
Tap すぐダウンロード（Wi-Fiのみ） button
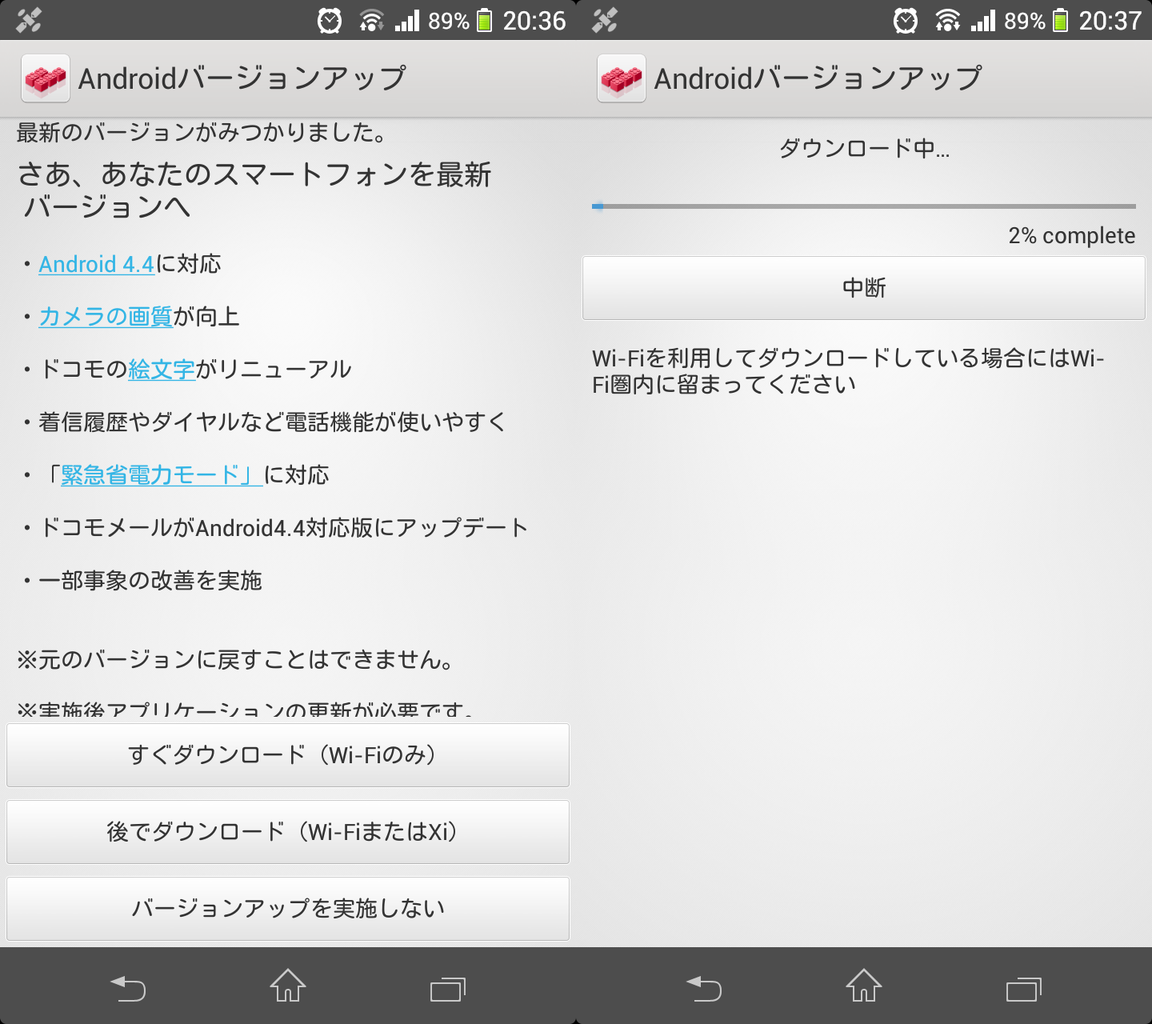coord(288,754)
